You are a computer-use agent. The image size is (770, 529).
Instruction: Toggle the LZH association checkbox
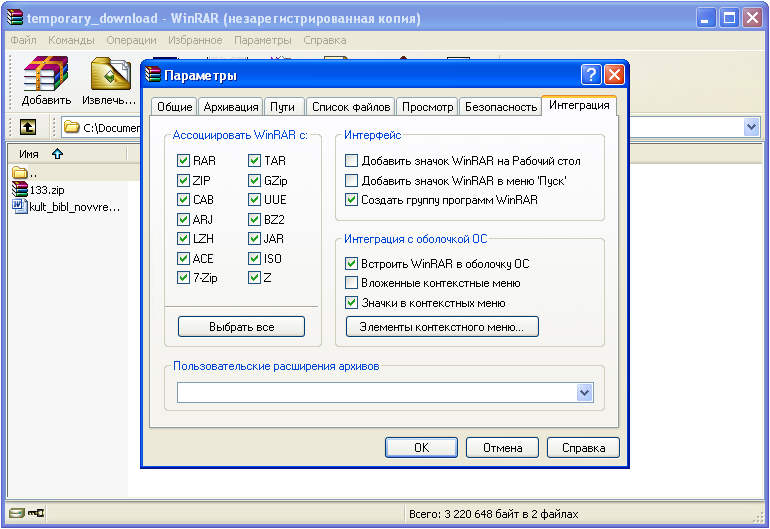pos(183,238)
